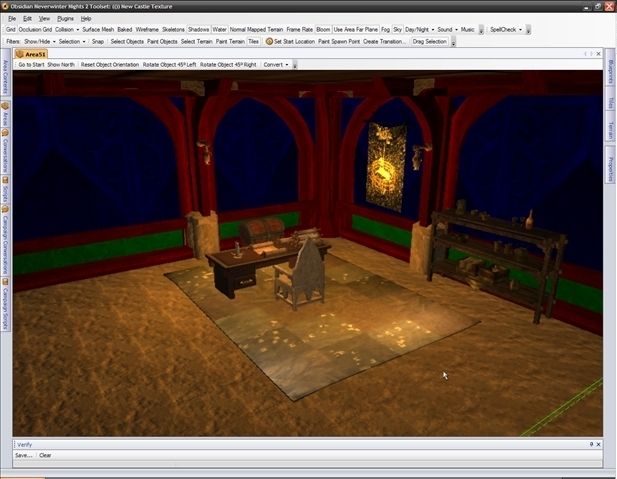Expand the Convert dropdown

275,65
